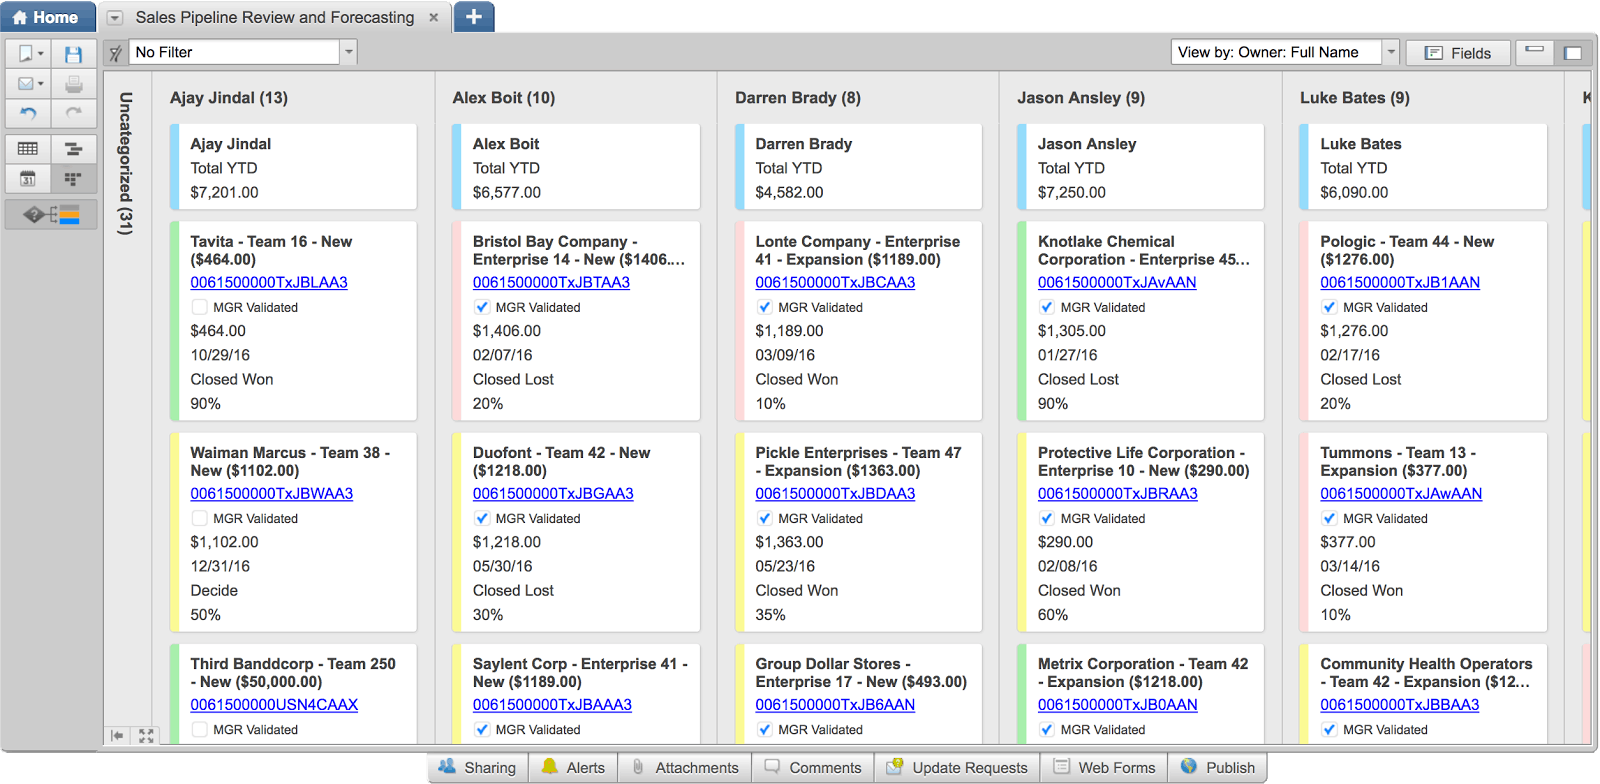Click the filter funnel icon
1600x784 pixels.
click(116, 52)
